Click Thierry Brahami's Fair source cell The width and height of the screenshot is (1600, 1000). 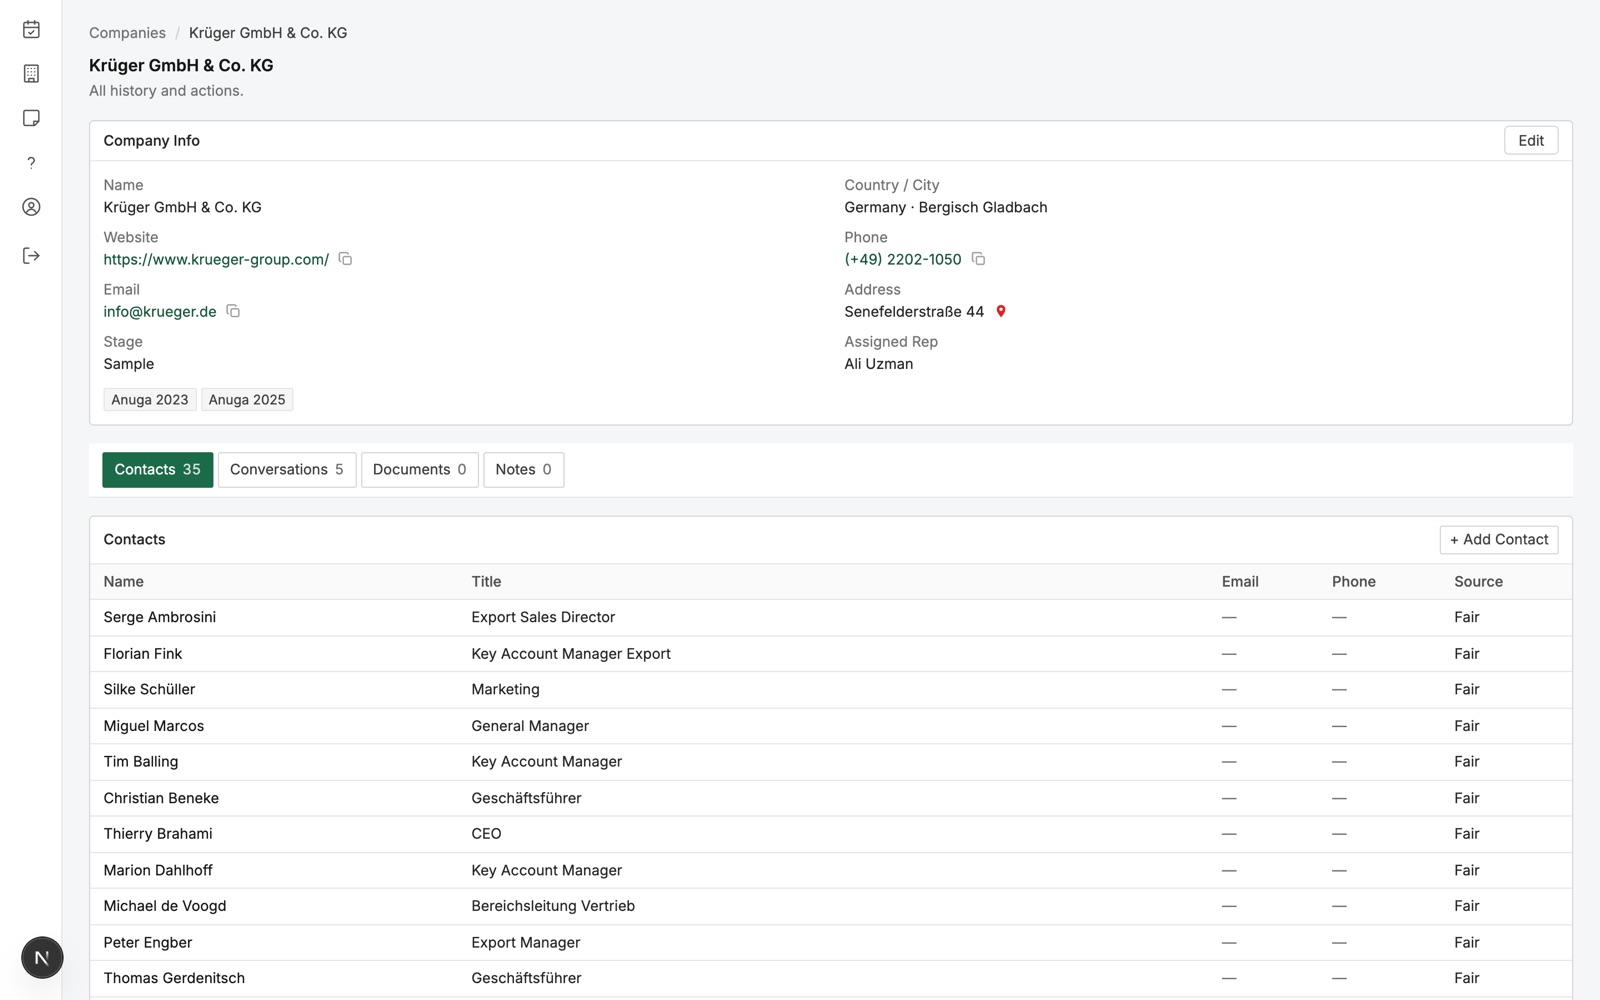tap(1466, 834)
